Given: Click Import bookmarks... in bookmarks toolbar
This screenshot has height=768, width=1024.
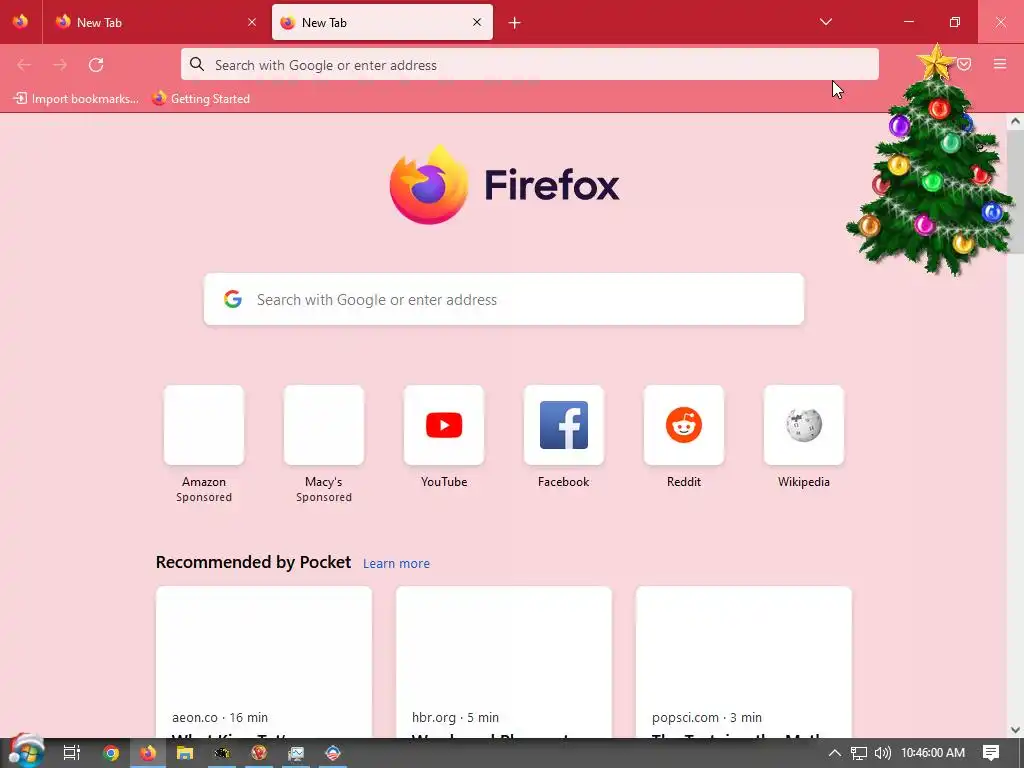Looking at the screenshot, I should point(76,99).
